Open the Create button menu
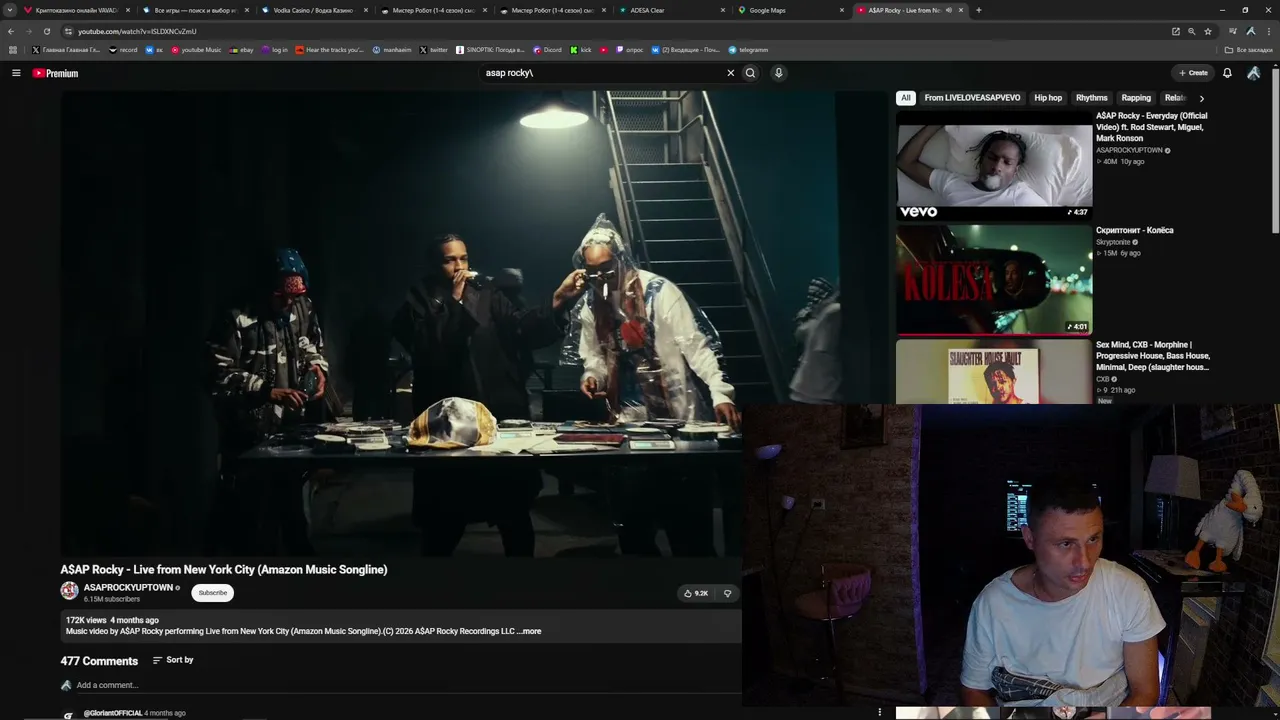1280x720 pixels. 1193,73
